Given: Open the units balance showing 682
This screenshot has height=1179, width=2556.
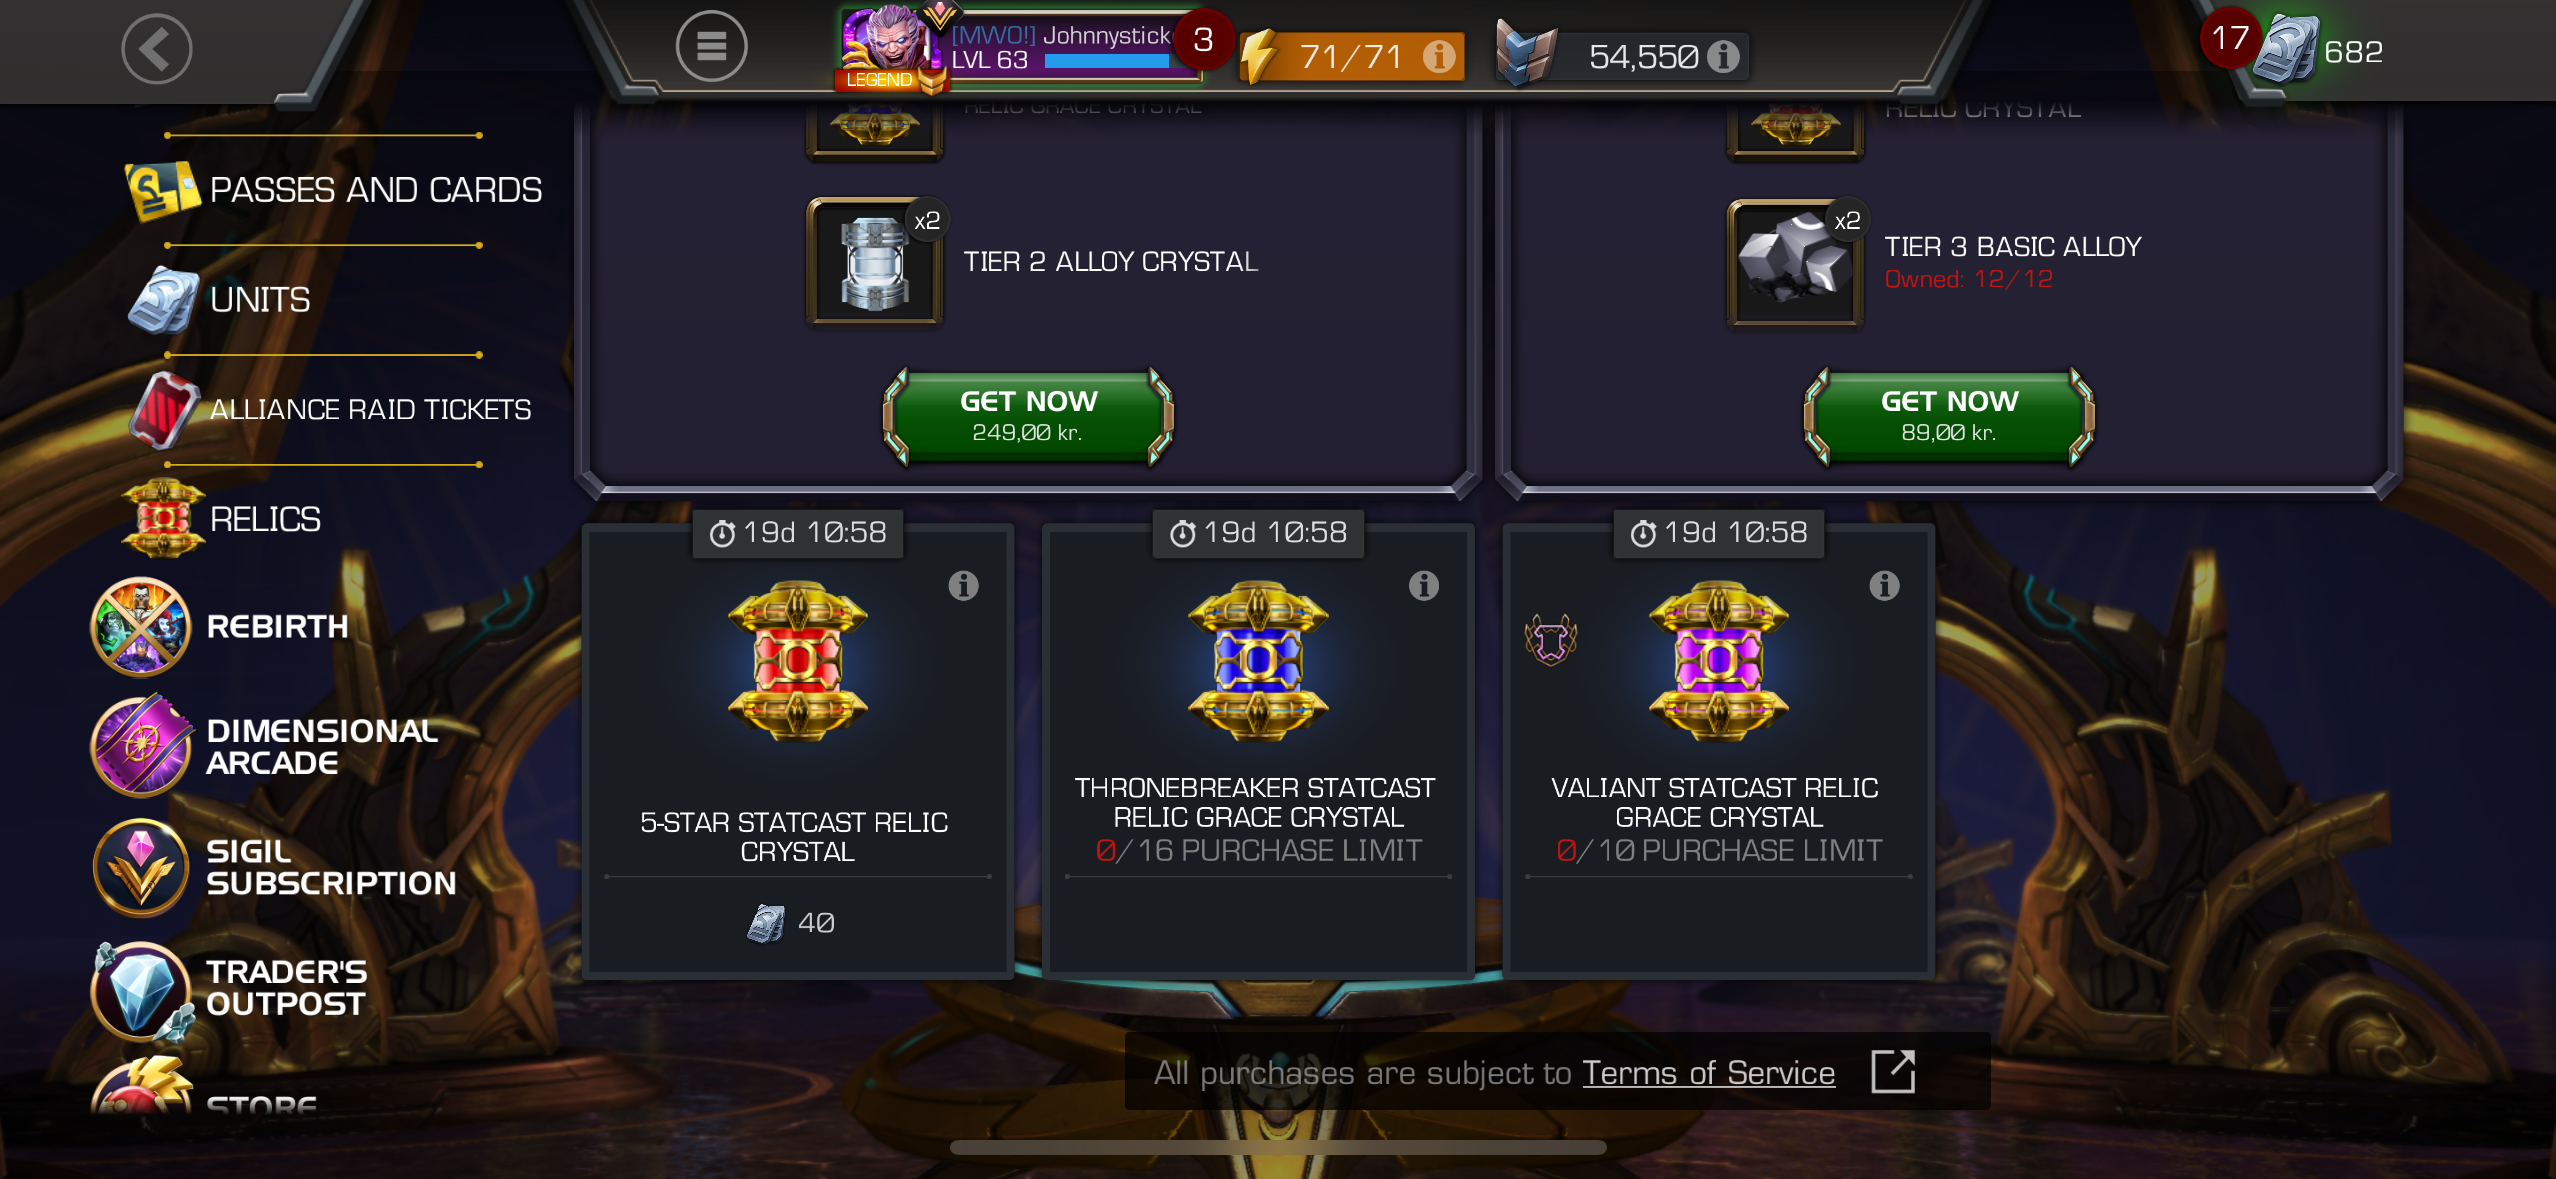Looking at the screenshot, I should point(2322,50).
